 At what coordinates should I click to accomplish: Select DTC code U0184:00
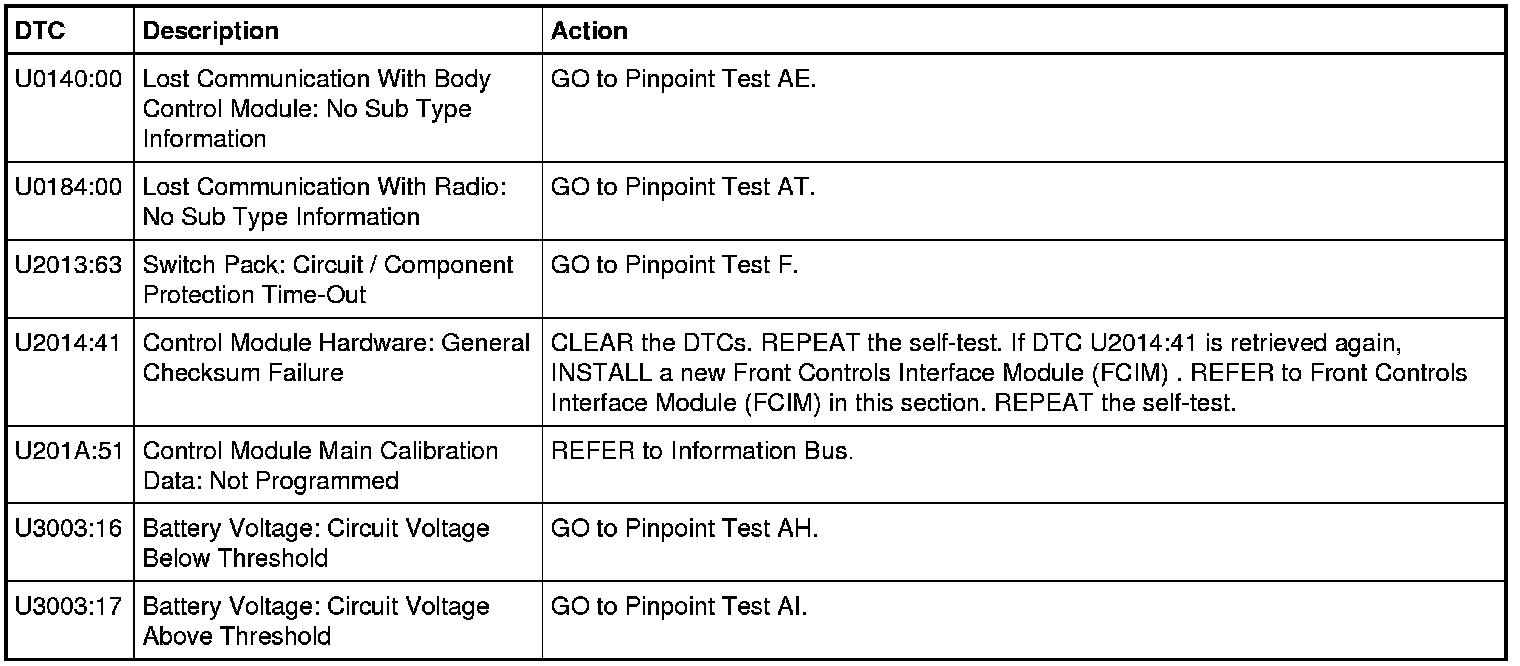tap(69, 187)
